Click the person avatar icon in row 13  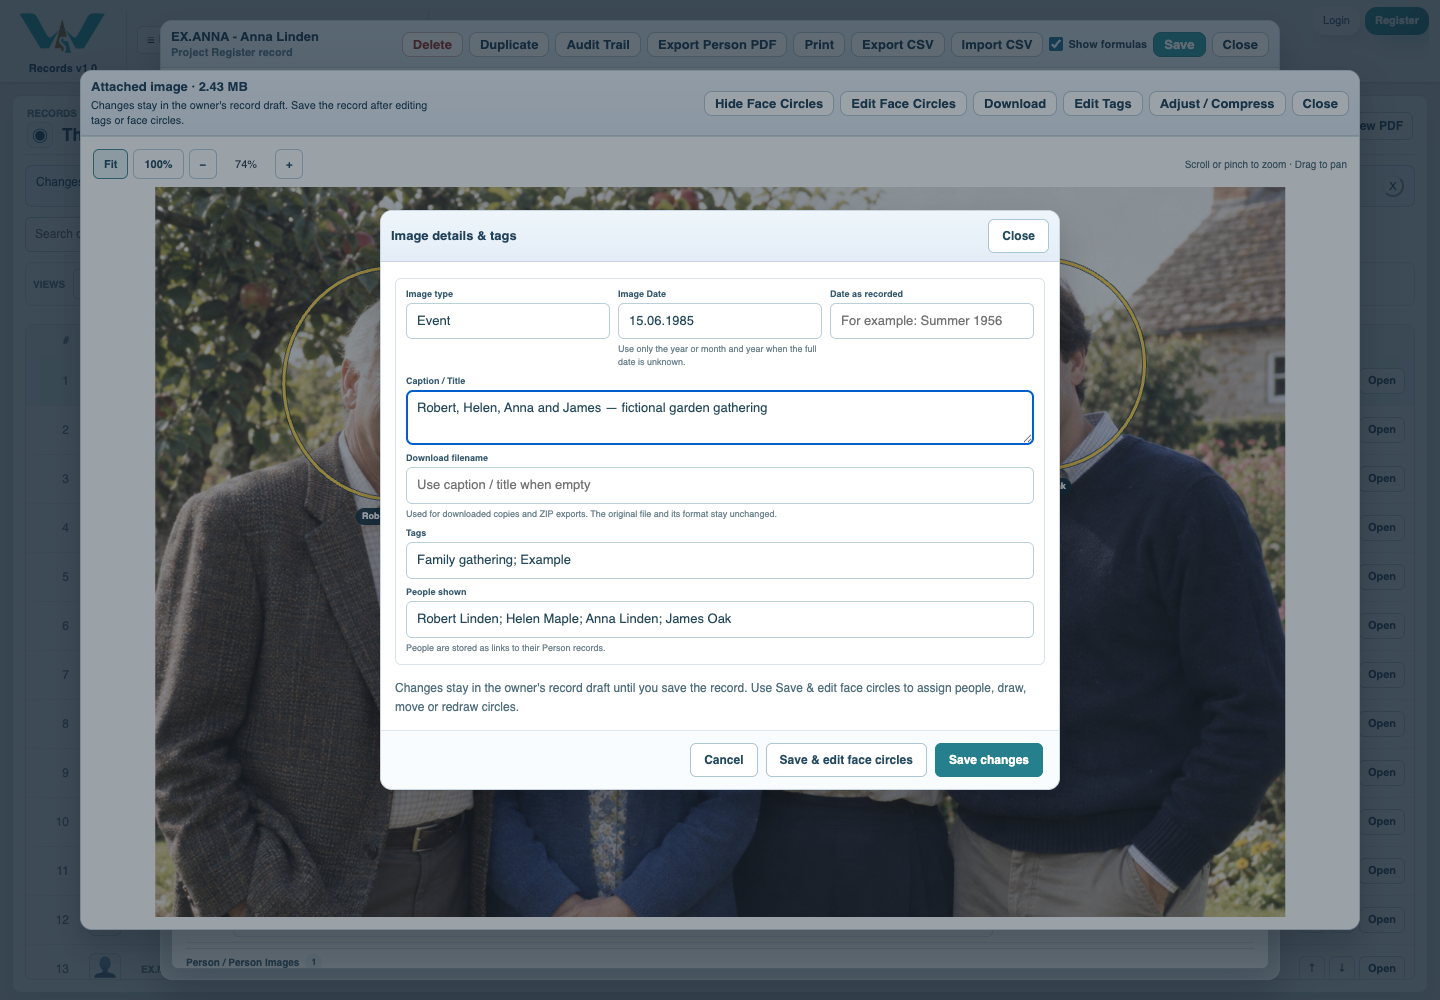(x=105, y=967)
